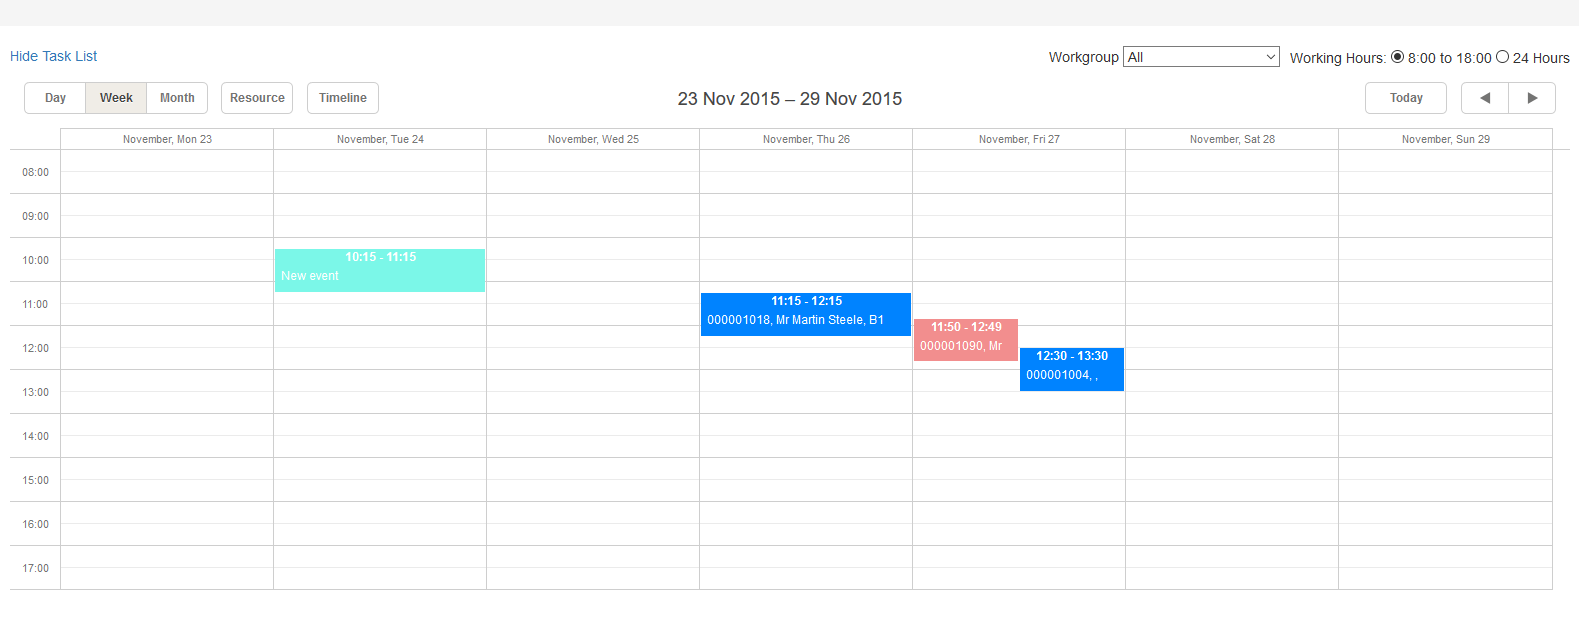Switch to Day view

[55, 98]
